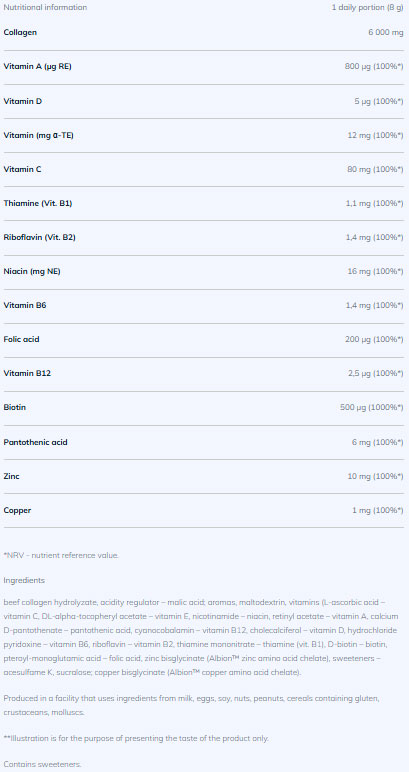Select the Vitamin A (µg RE) label
The width and height of the screenshot is (409, 772).
(37, 66)
